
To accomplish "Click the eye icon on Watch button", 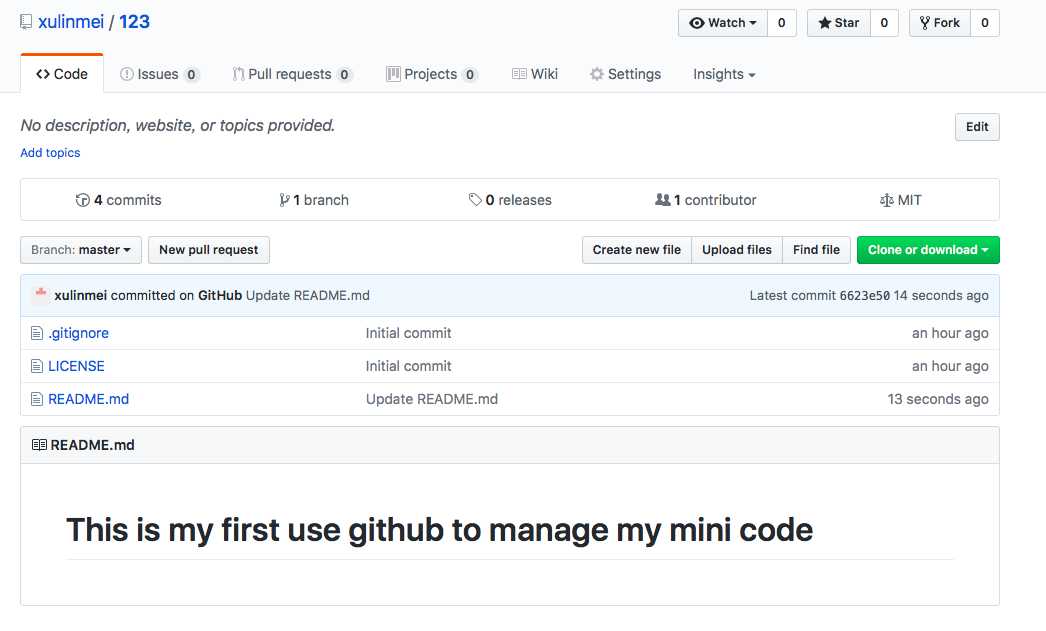I will [x=696, y=23].
